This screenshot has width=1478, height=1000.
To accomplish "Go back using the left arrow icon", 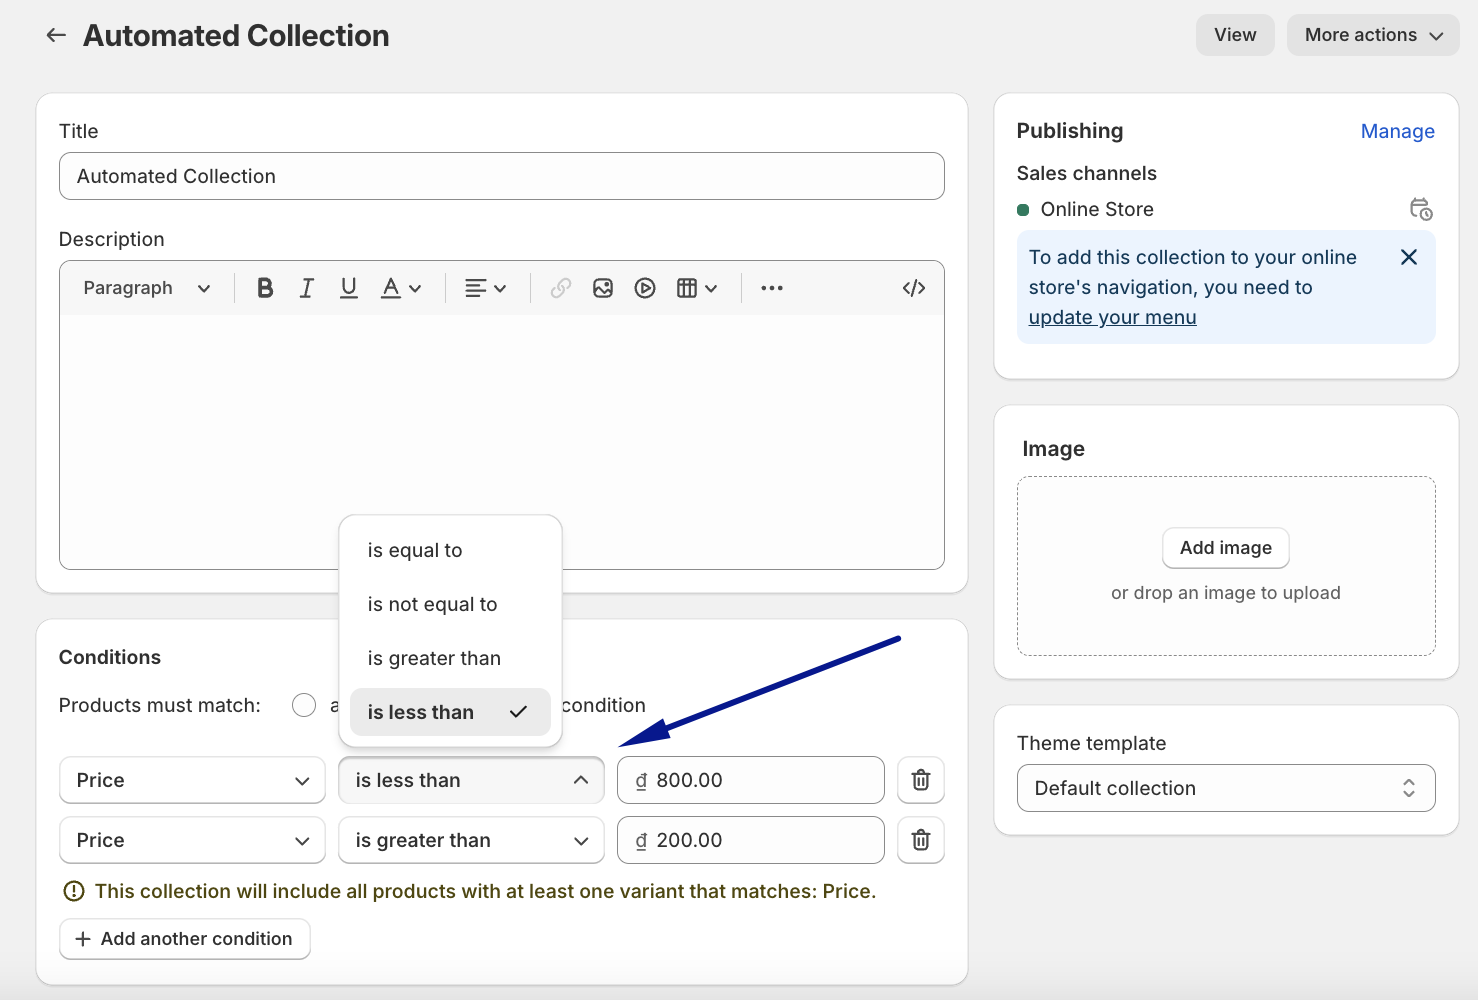I will pyautogui.click(x=56, y=35).
